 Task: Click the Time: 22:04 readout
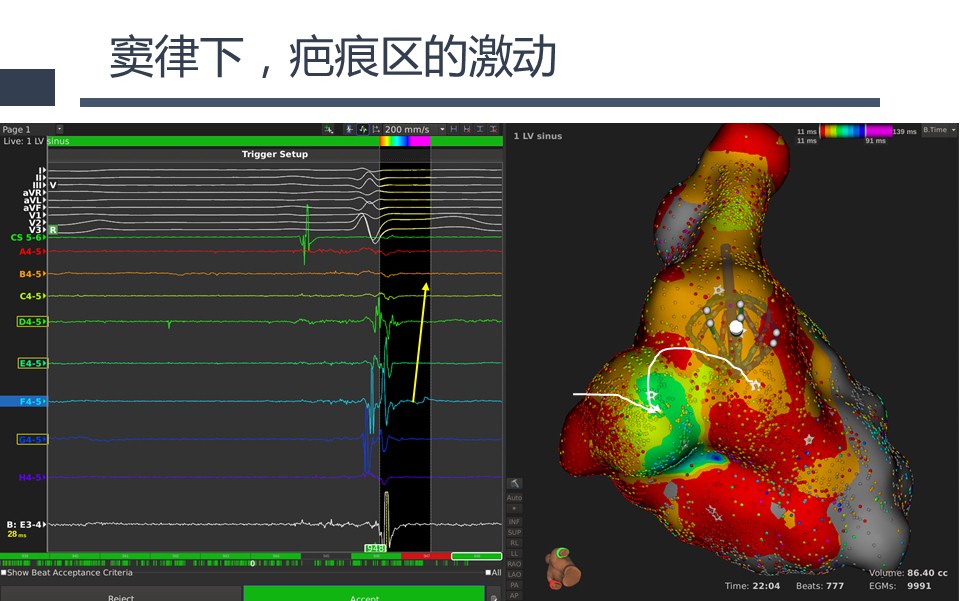752,586
